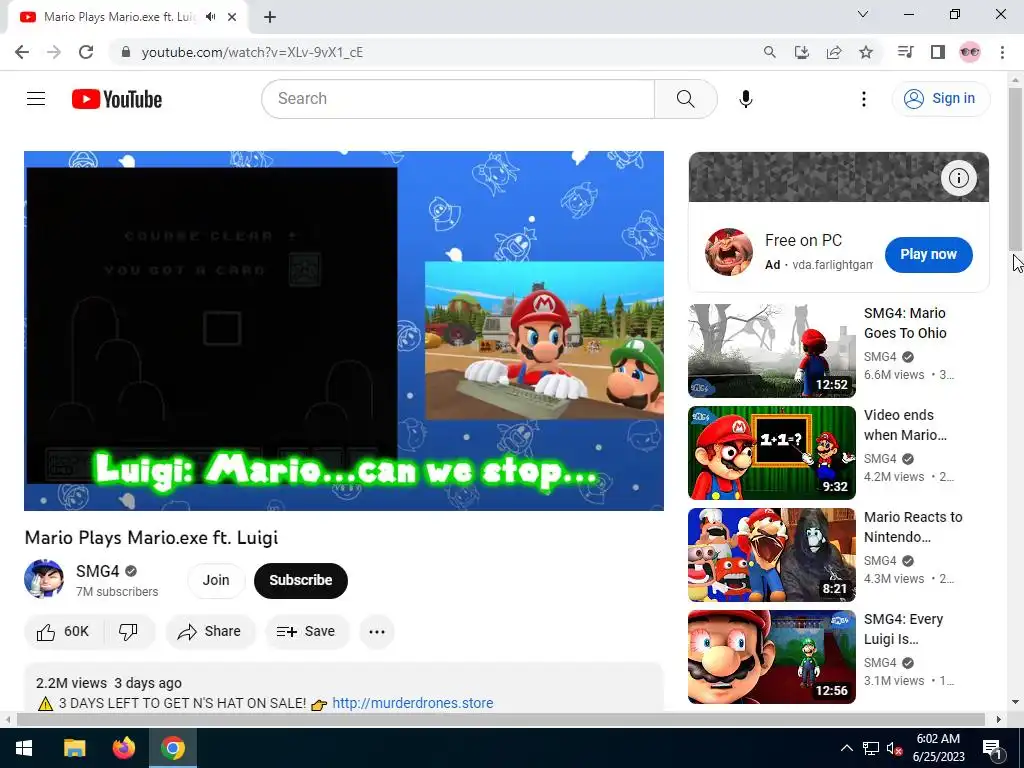
Task: Open the murderdrones.store link
Action: pyautogui.click(x=413, y=703)
